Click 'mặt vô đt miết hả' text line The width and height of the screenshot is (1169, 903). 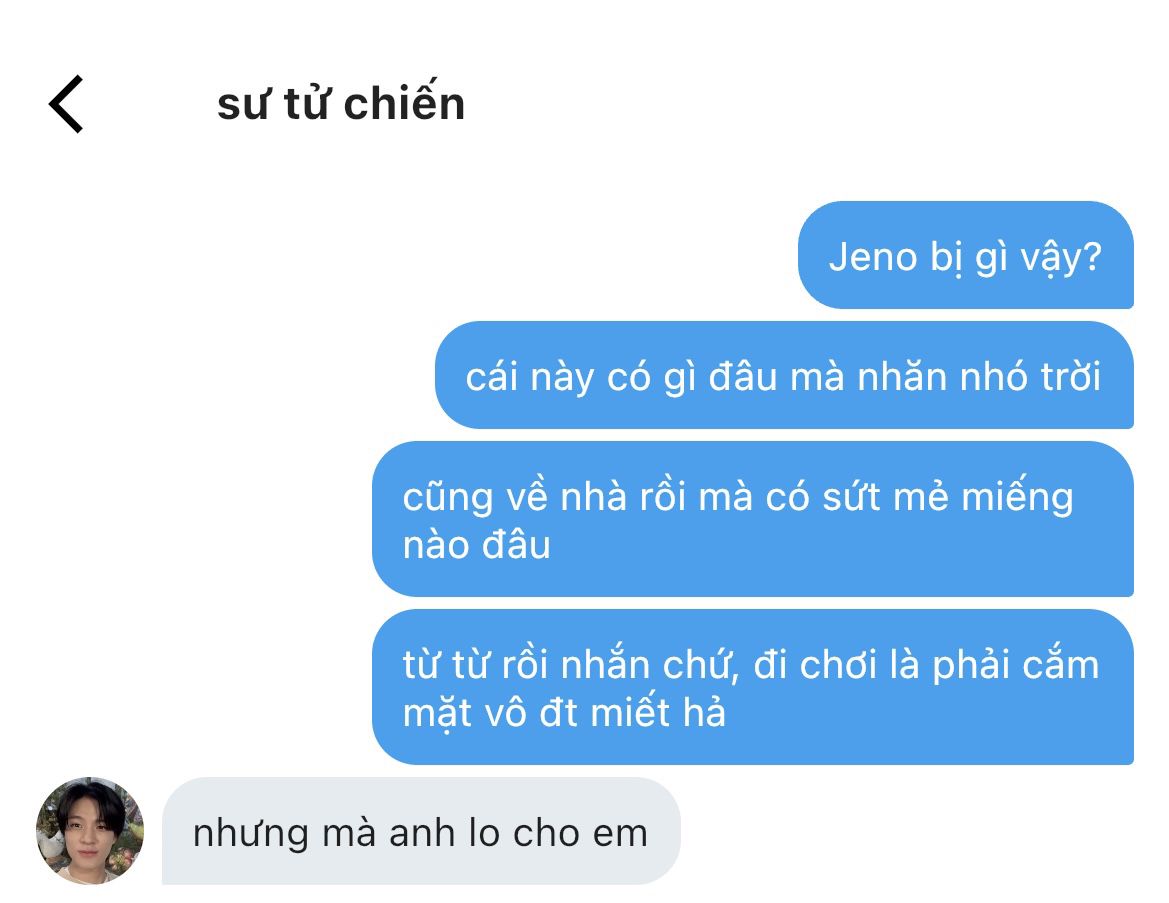pos(564,713)
